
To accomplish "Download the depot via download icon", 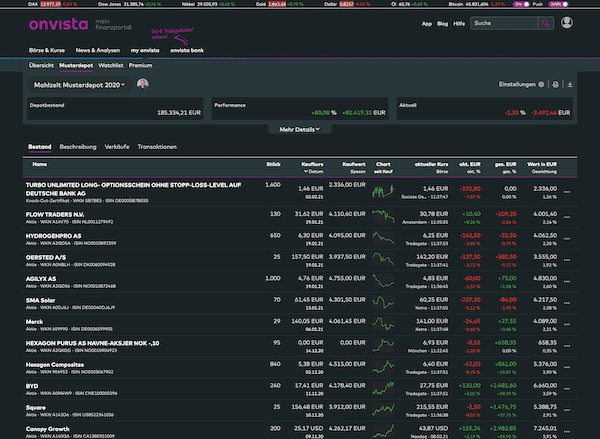I will pos(570,85).
